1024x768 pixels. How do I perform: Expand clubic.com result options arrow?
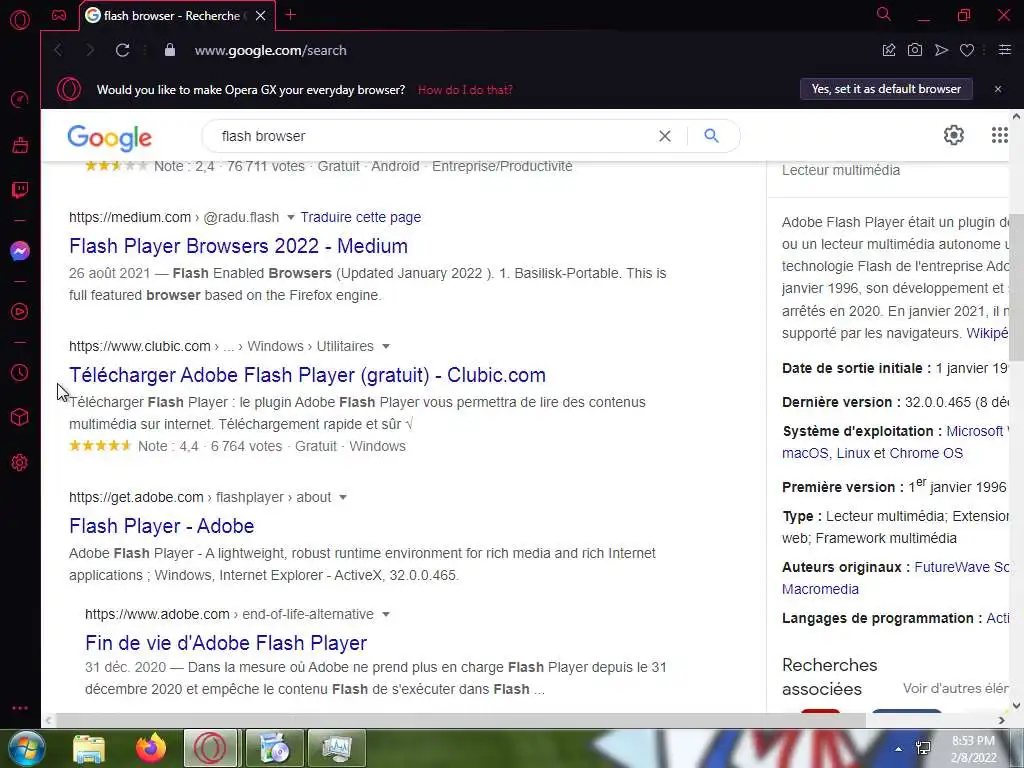click(385, 346)
